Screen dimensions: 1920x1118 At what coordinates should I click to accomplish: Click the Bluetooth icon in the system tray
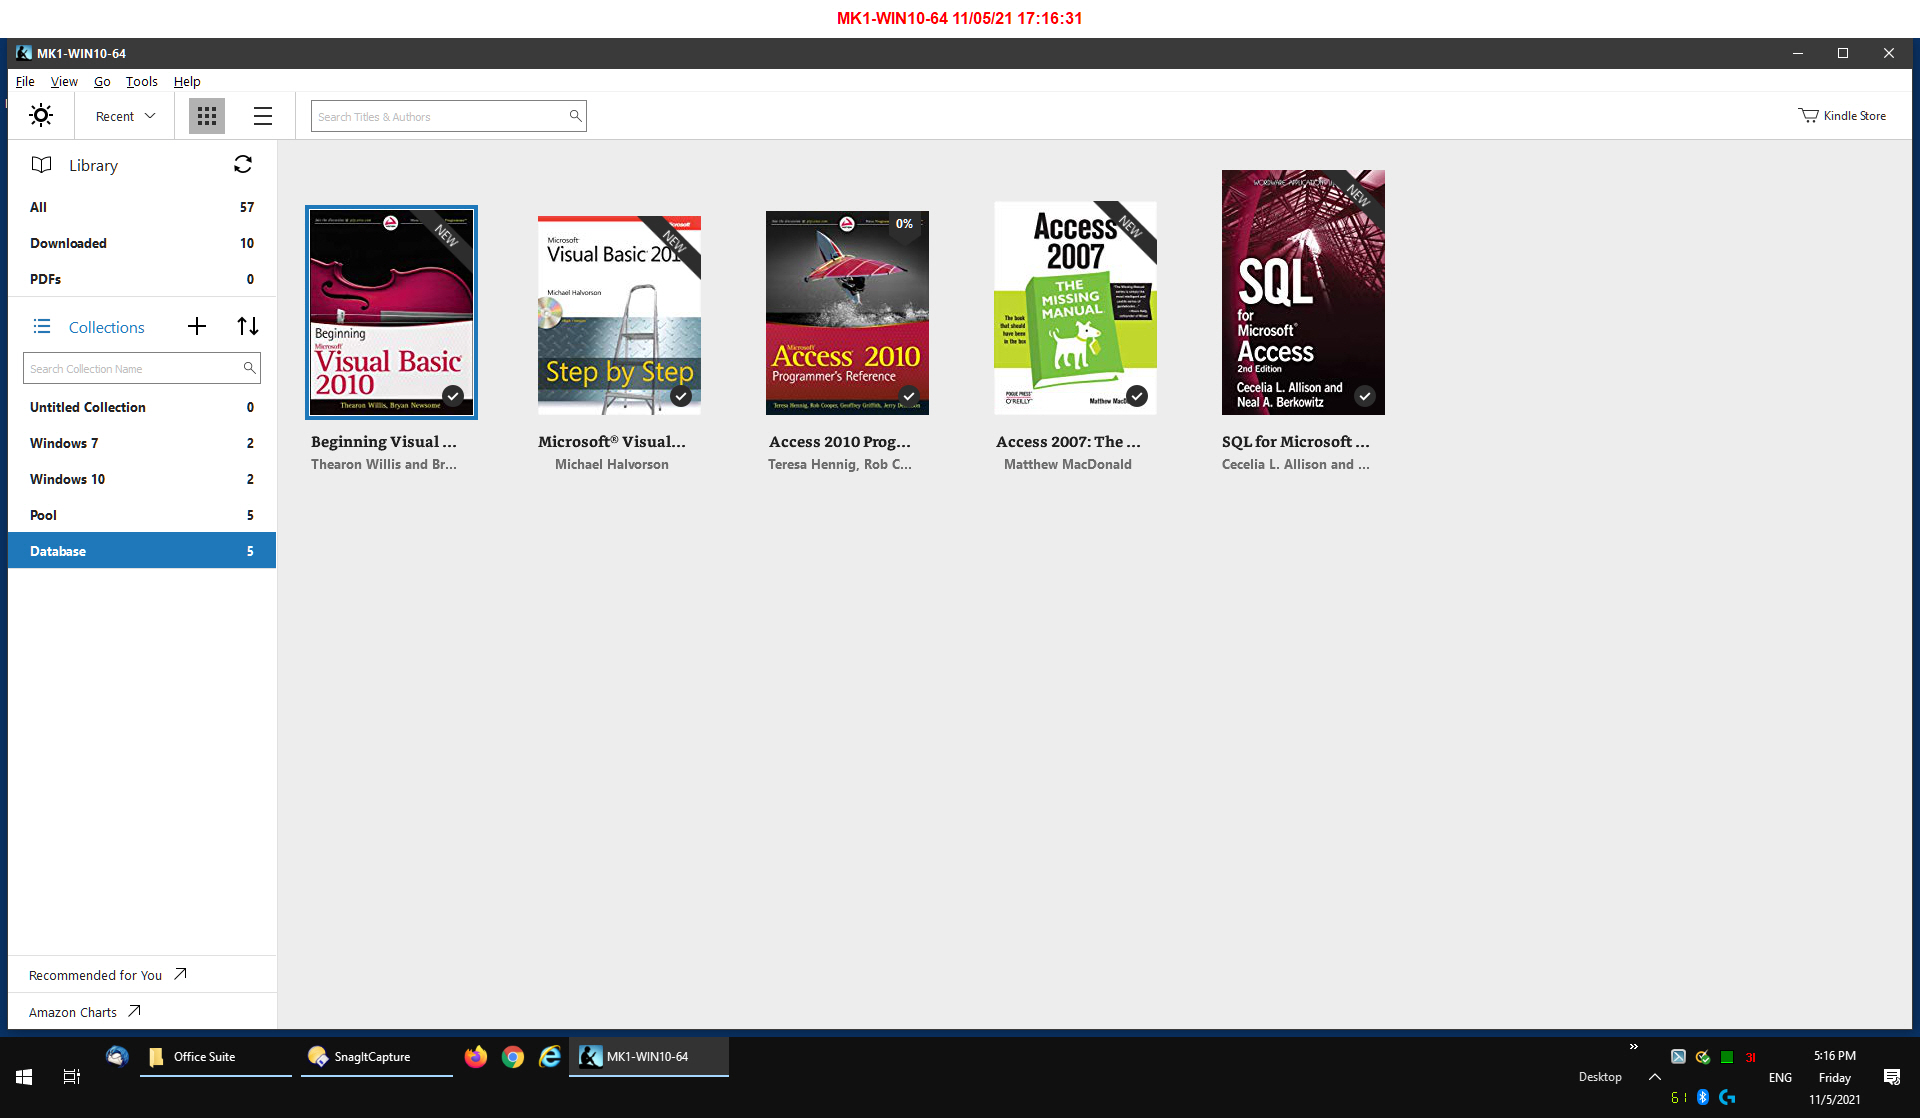[x=1703, y=1097]
